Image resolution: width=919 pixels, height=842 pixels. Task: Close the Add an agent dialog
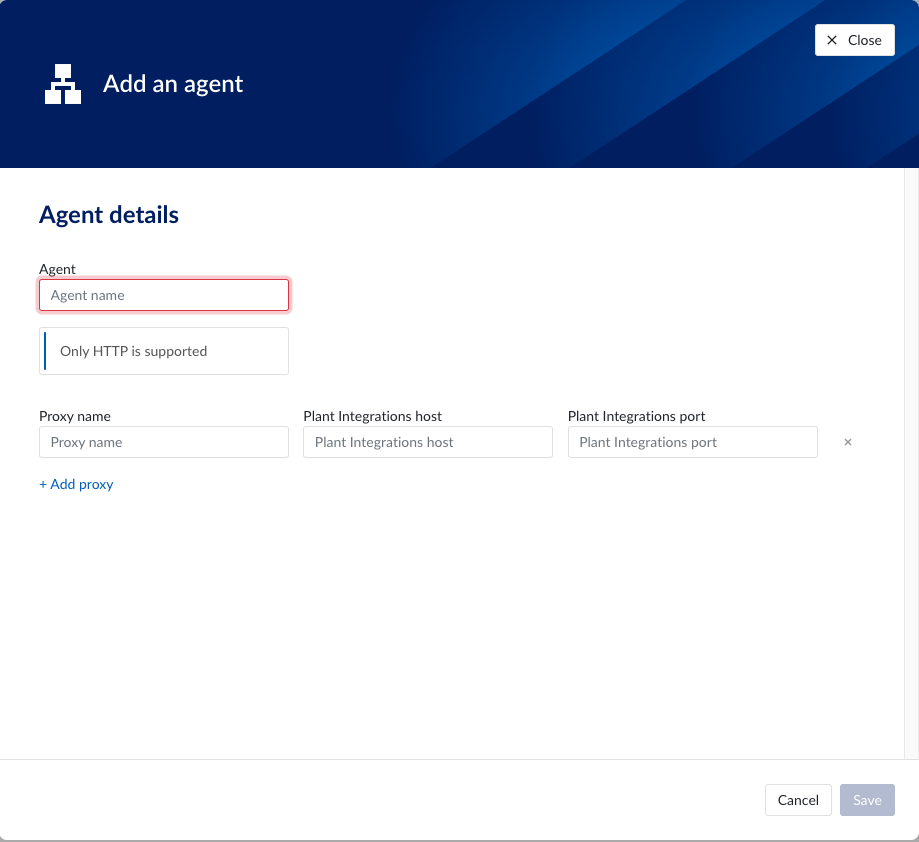coord(854,40)
